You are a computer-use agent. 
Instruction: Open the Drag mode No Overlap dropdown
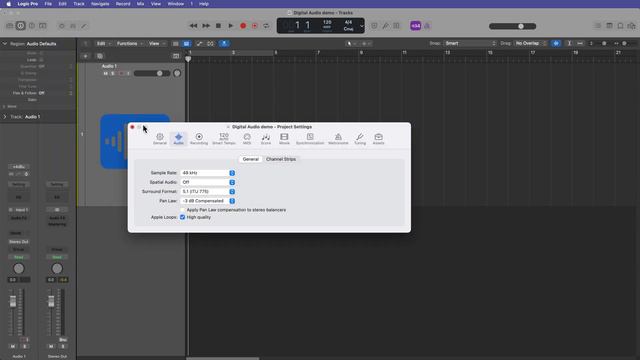click(531, 43)
